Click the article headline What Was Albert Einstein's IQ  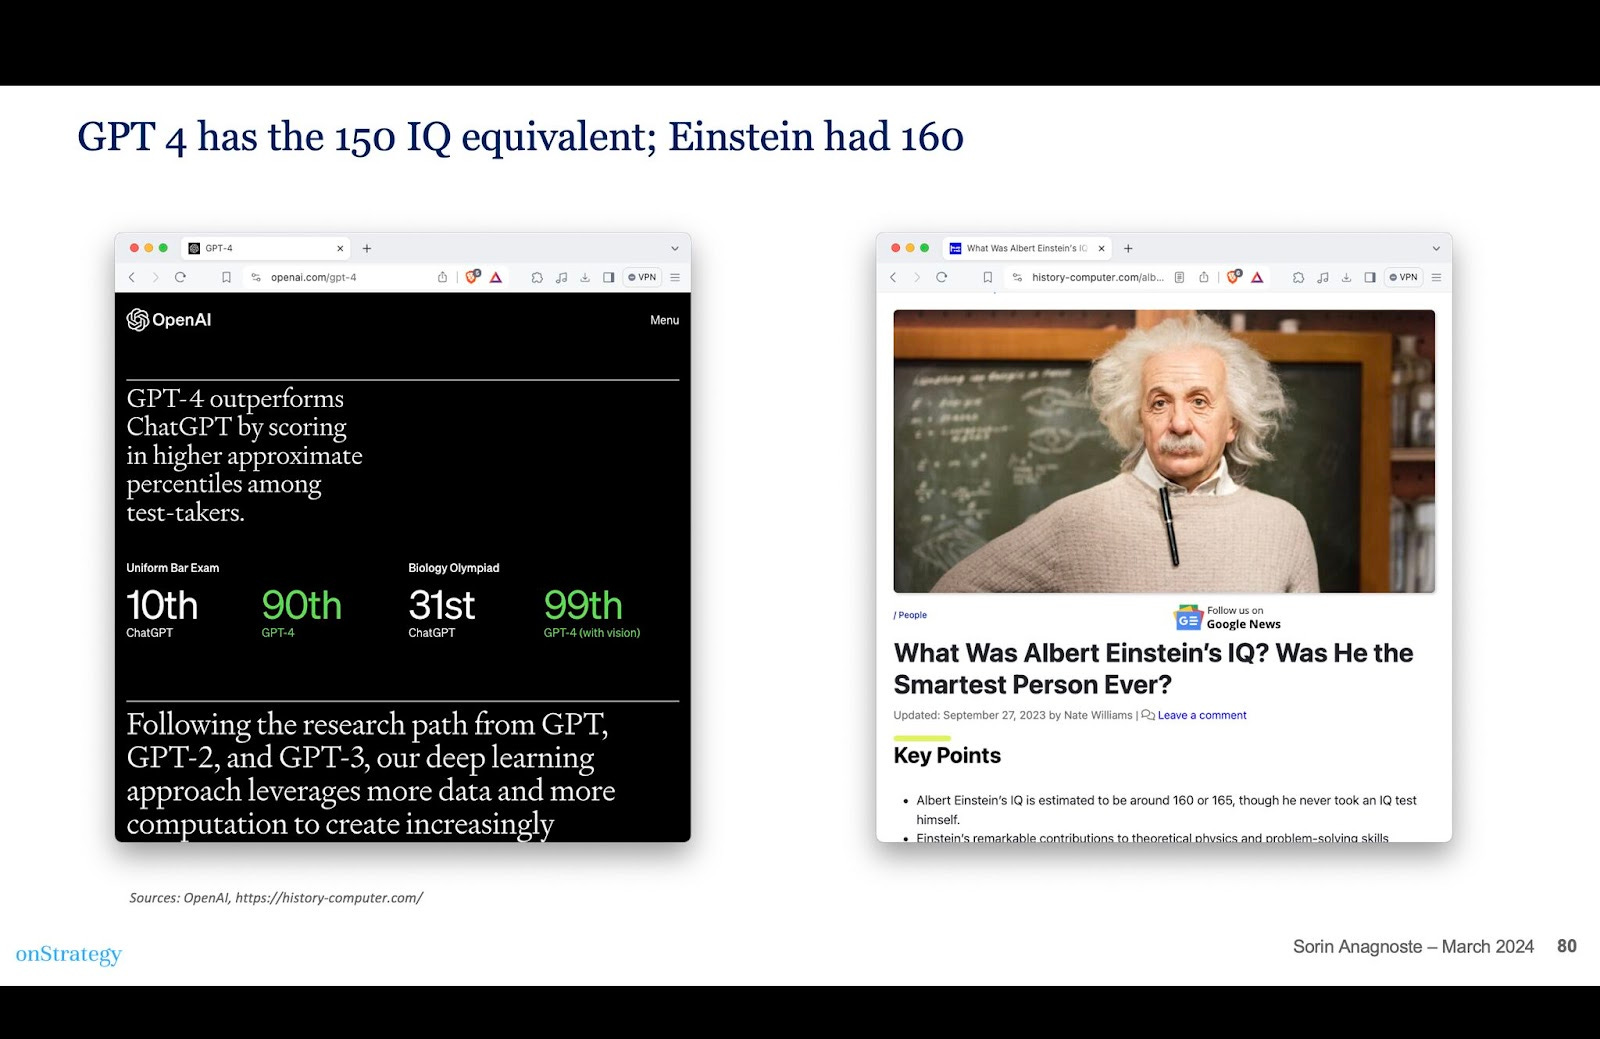click(1153, 669)
